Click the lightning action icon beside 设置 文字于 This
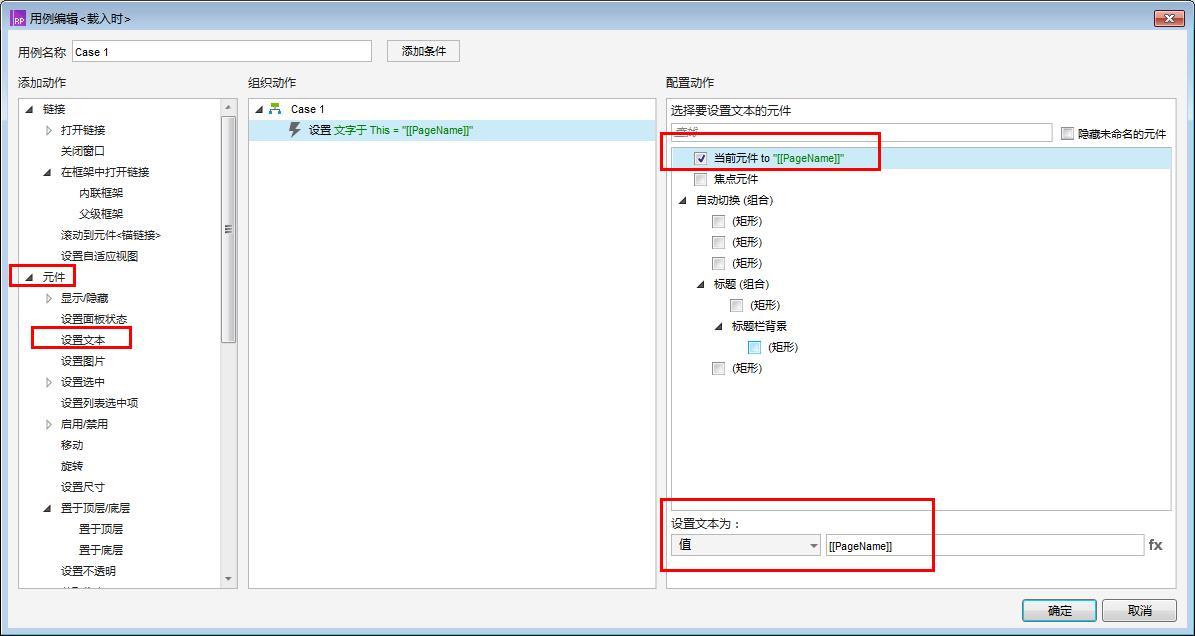The height and width of the screenshot is (636, 1195). 295,130
